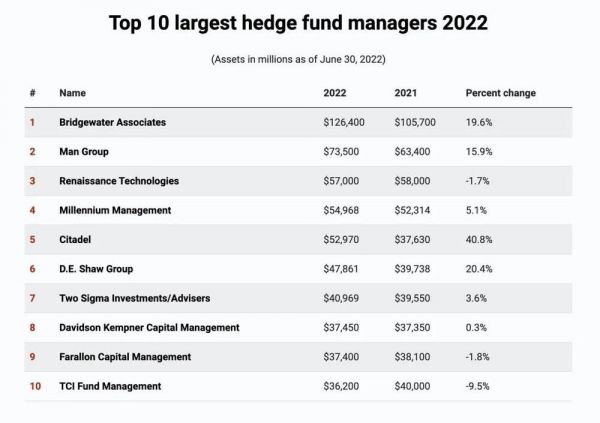Image resolution: width=600 pixels, height=423 pixels.
Task: Open Millennium Management row name
Action: (115, 210)
